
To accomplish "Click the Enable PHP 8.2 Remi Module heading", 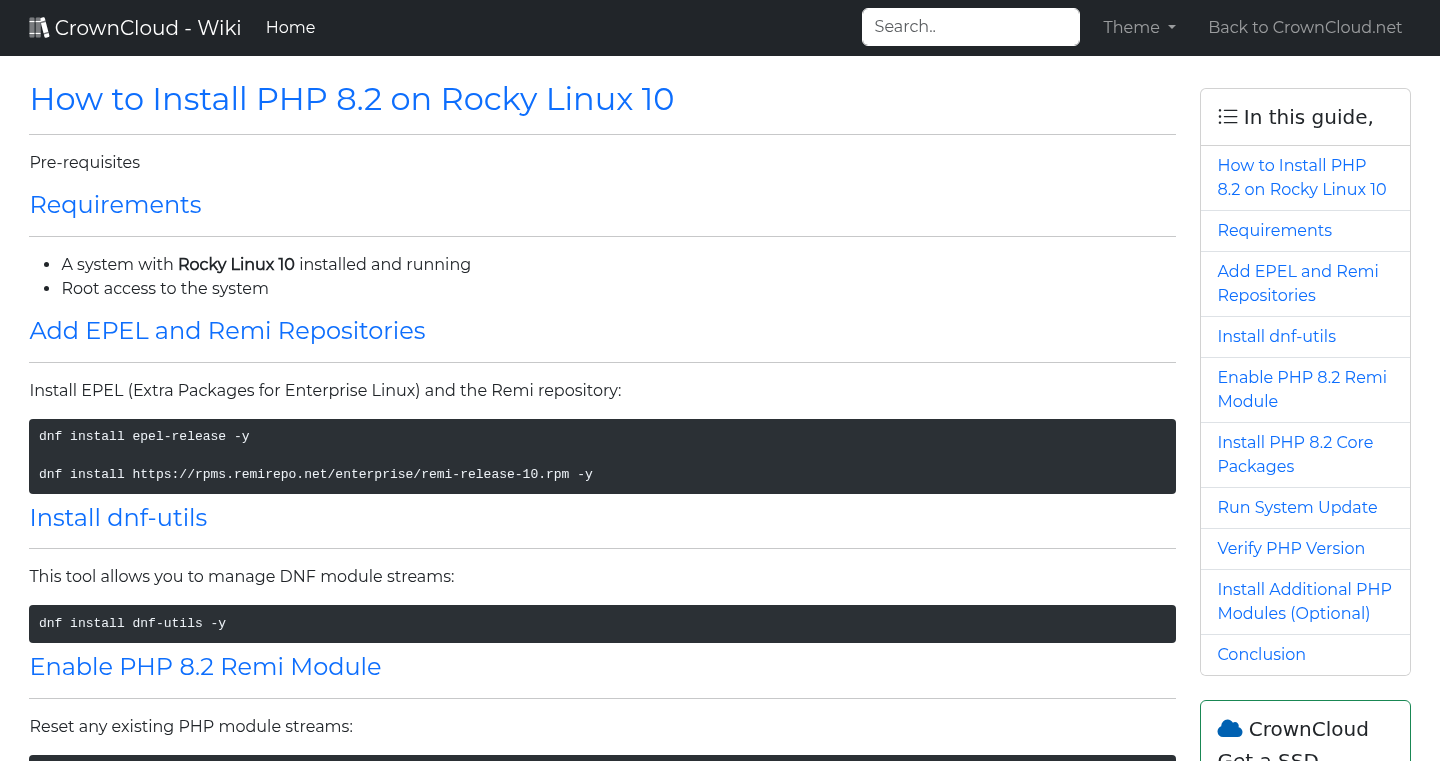I will point(205,667).
